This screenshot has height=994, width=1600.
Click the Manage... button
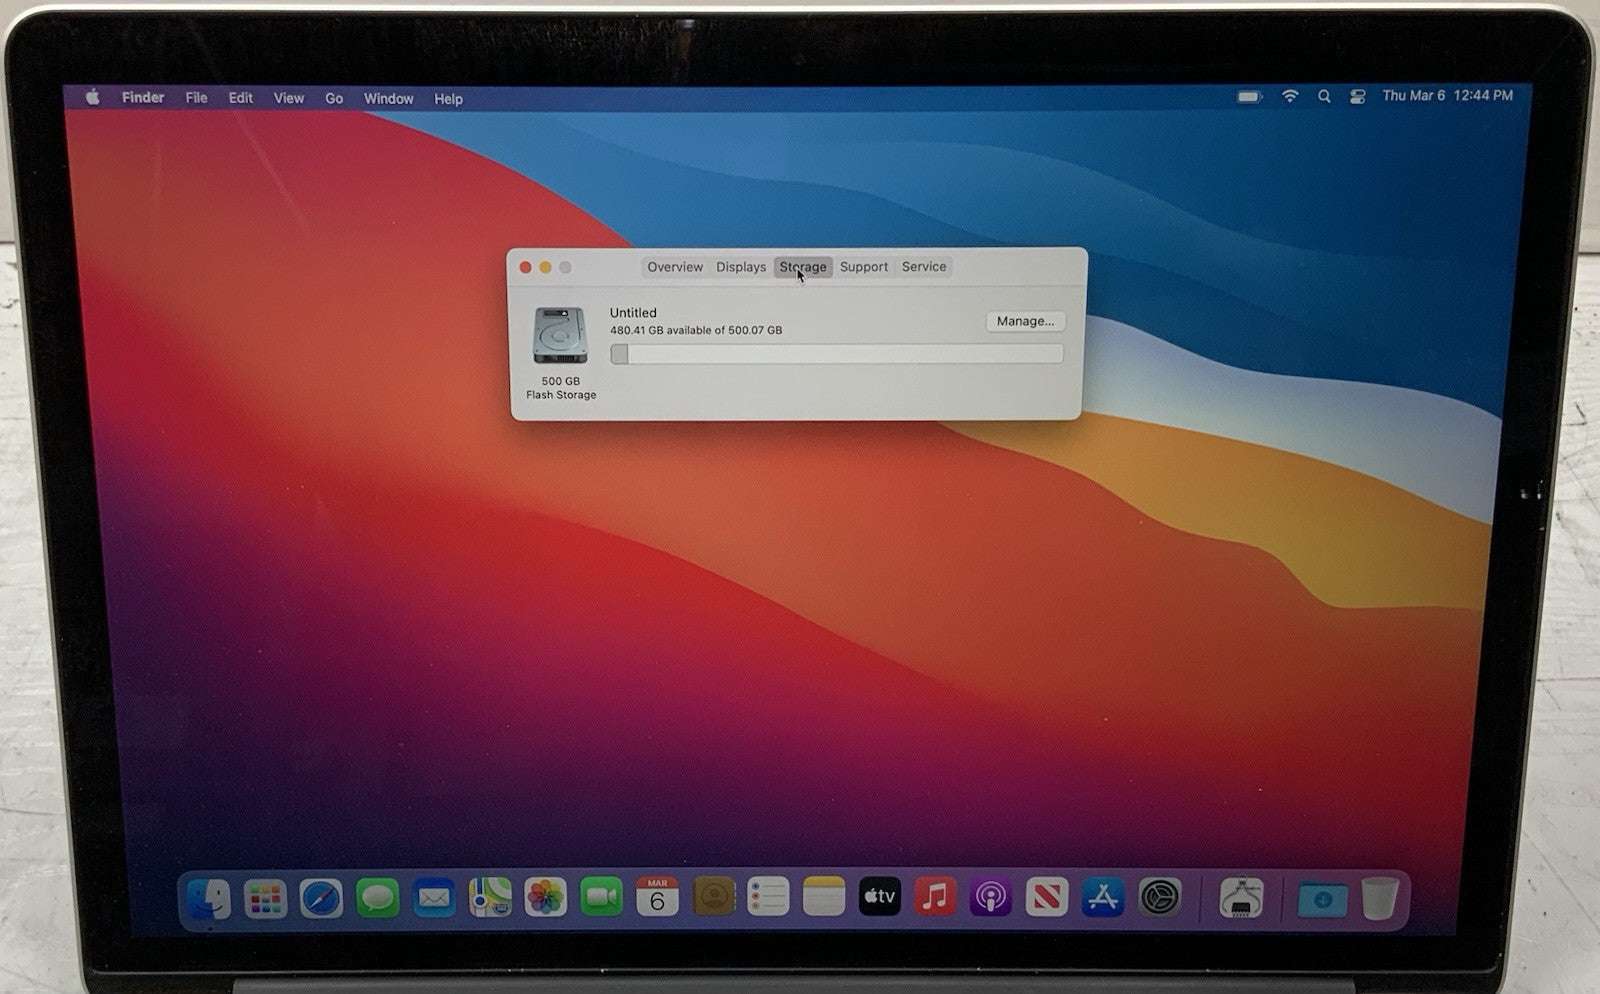click(1025, 321)
